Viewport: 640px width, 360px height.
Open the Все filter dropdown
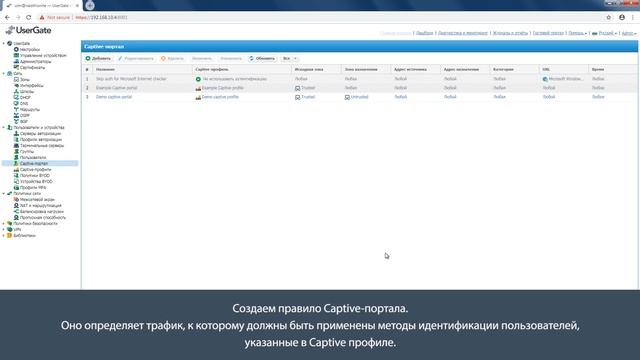290,58
